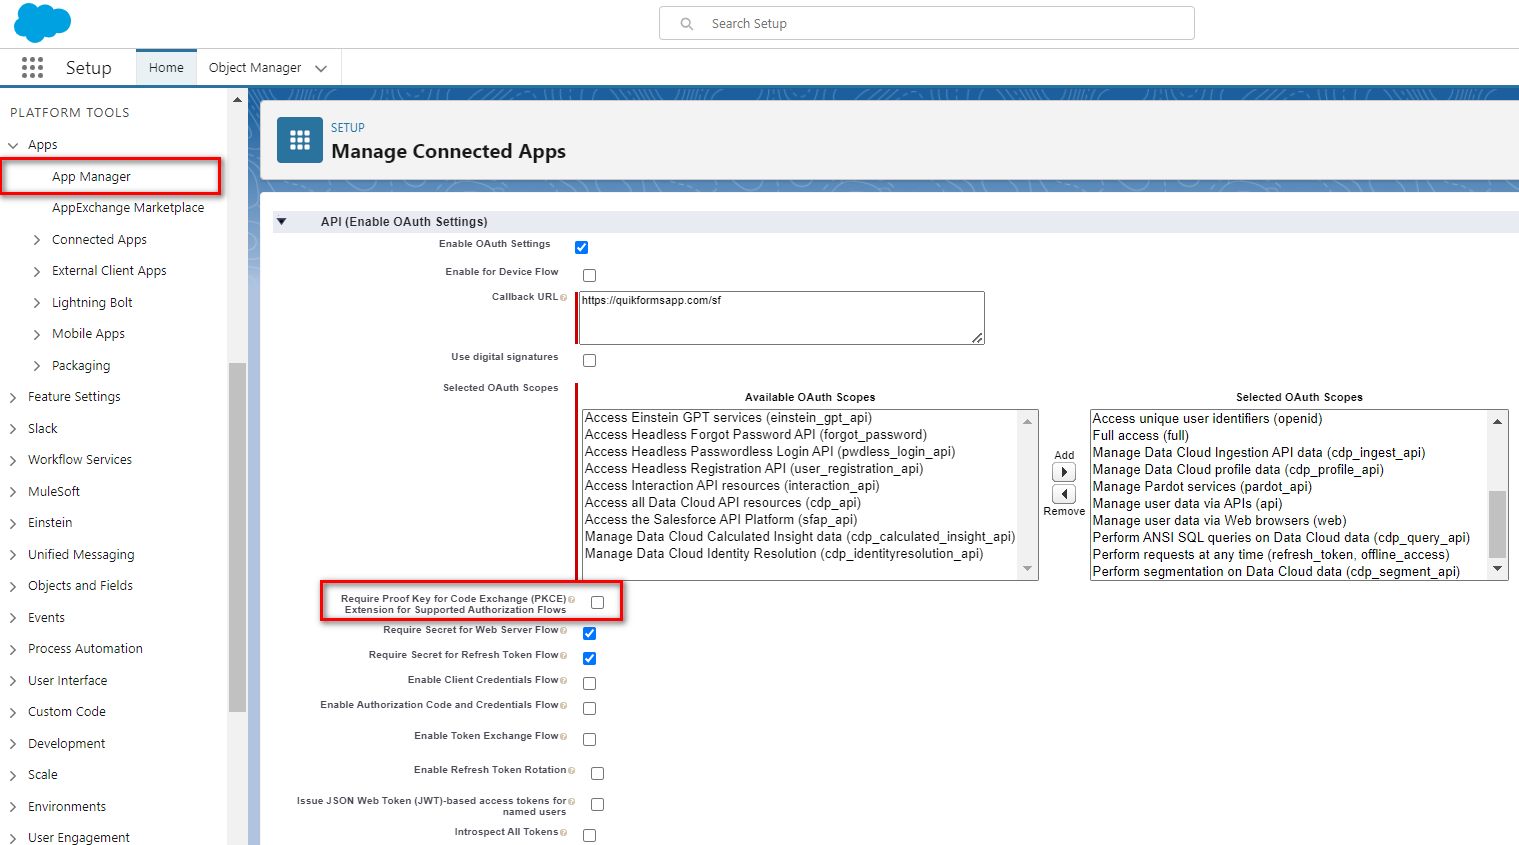Collapse the API OAuth Settings section
The width and height of the screenshot is (1519, 845).
282,221
